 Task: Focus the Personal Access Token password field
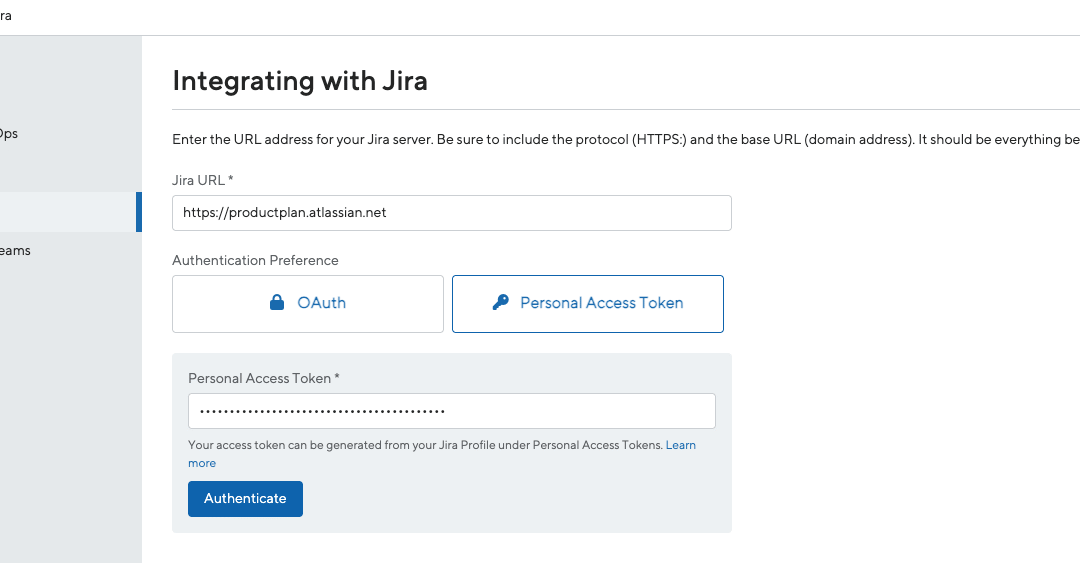coord(451,411)
